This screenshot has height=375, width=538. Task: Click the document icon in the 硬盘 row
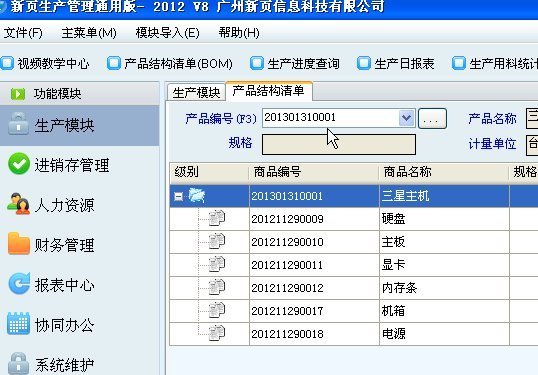(x=217, y=218)
